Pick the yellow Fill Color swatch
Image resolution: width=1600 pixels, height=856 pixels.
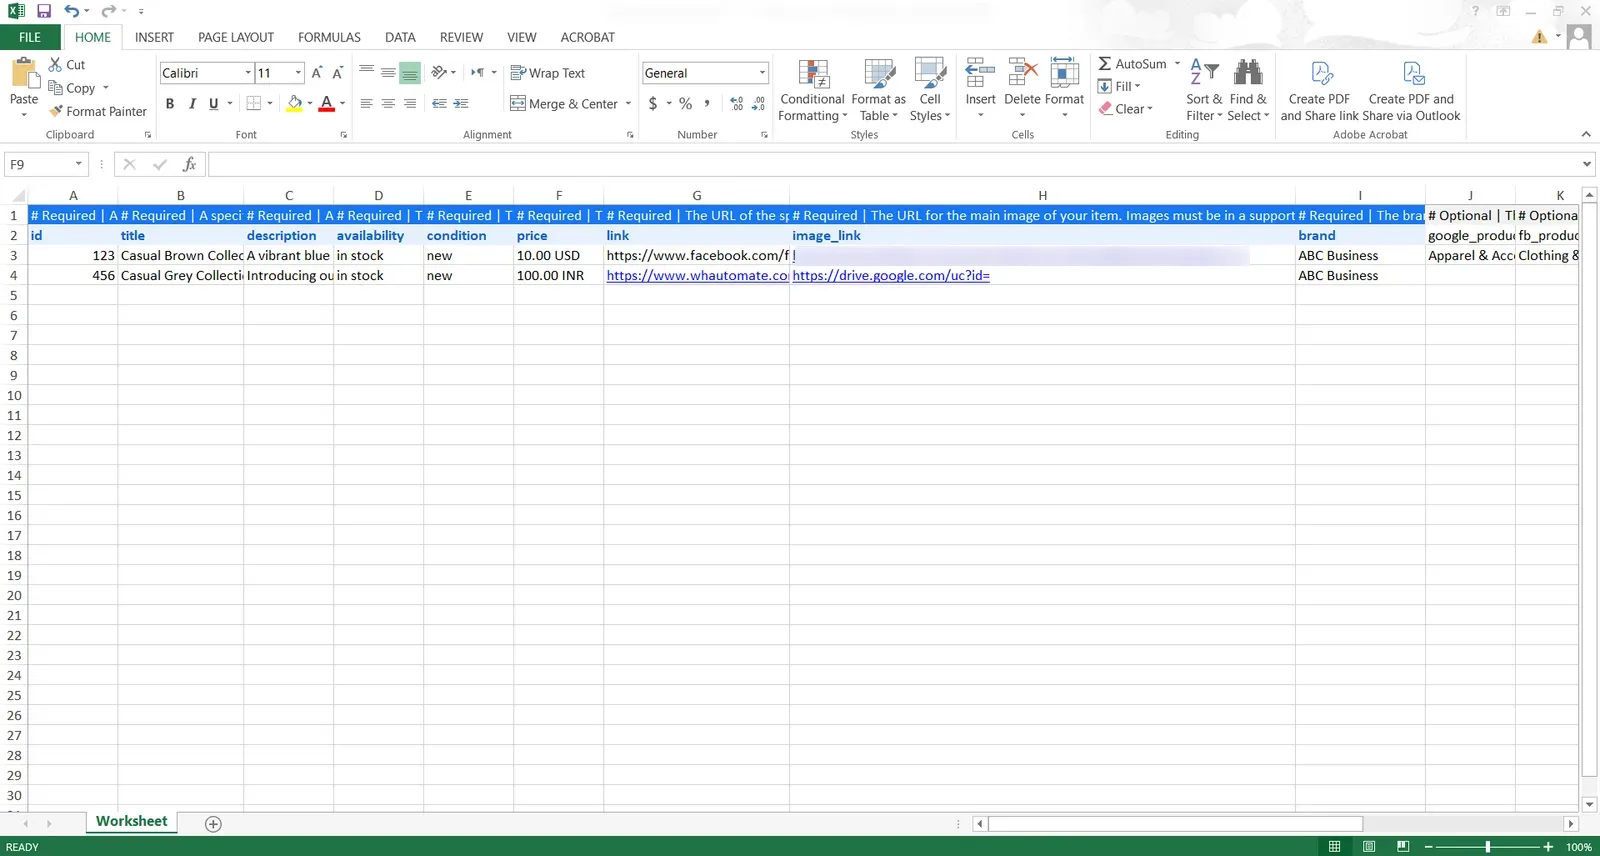tap(295, 103)
